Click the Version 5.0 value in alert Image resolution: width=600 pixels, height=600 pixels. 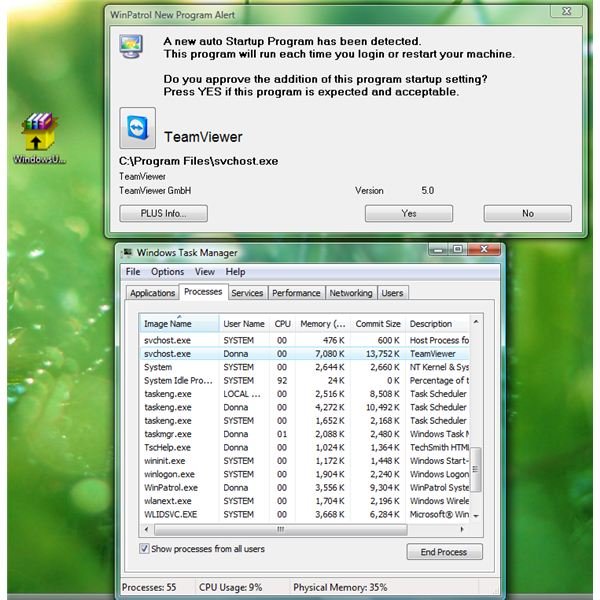tap(427, 191)
